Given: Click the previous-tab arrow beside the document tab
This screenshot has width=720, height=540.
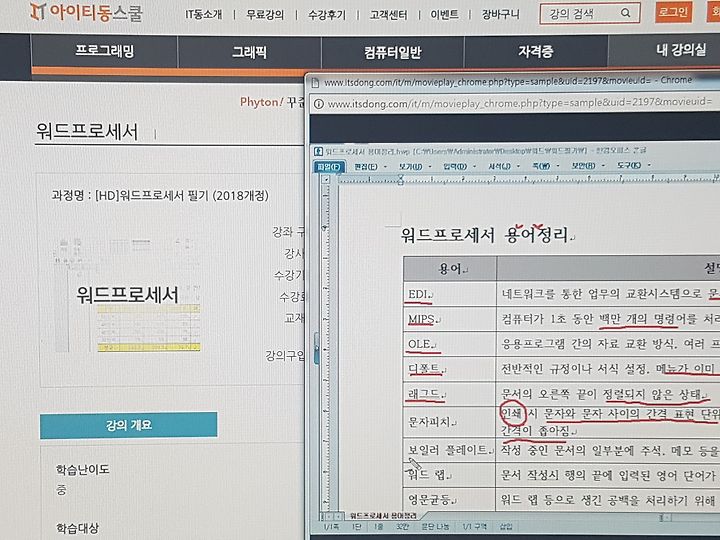Looking at the screenshot, I should coord(330,517).
